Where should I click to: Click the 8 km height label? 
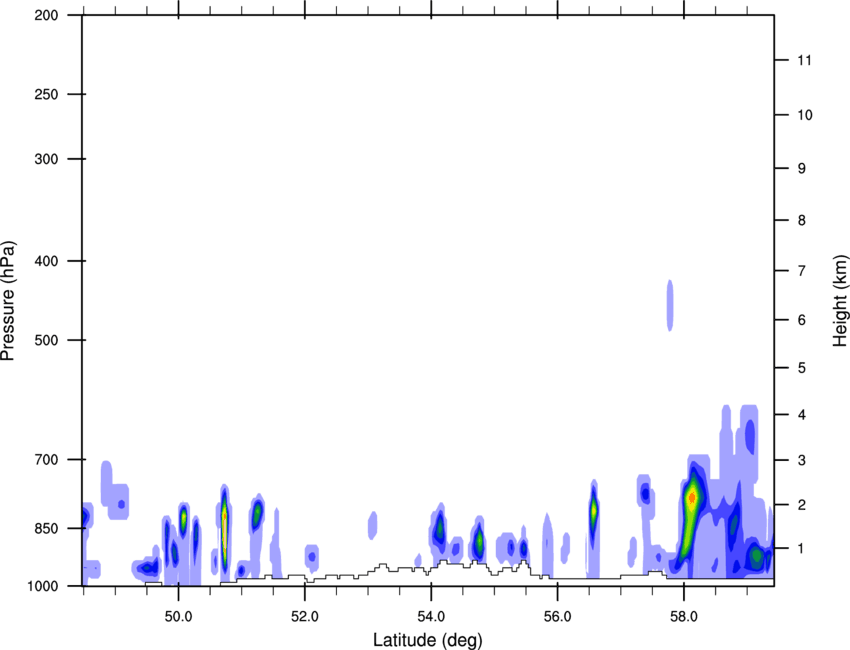click(x=802, y=220)
